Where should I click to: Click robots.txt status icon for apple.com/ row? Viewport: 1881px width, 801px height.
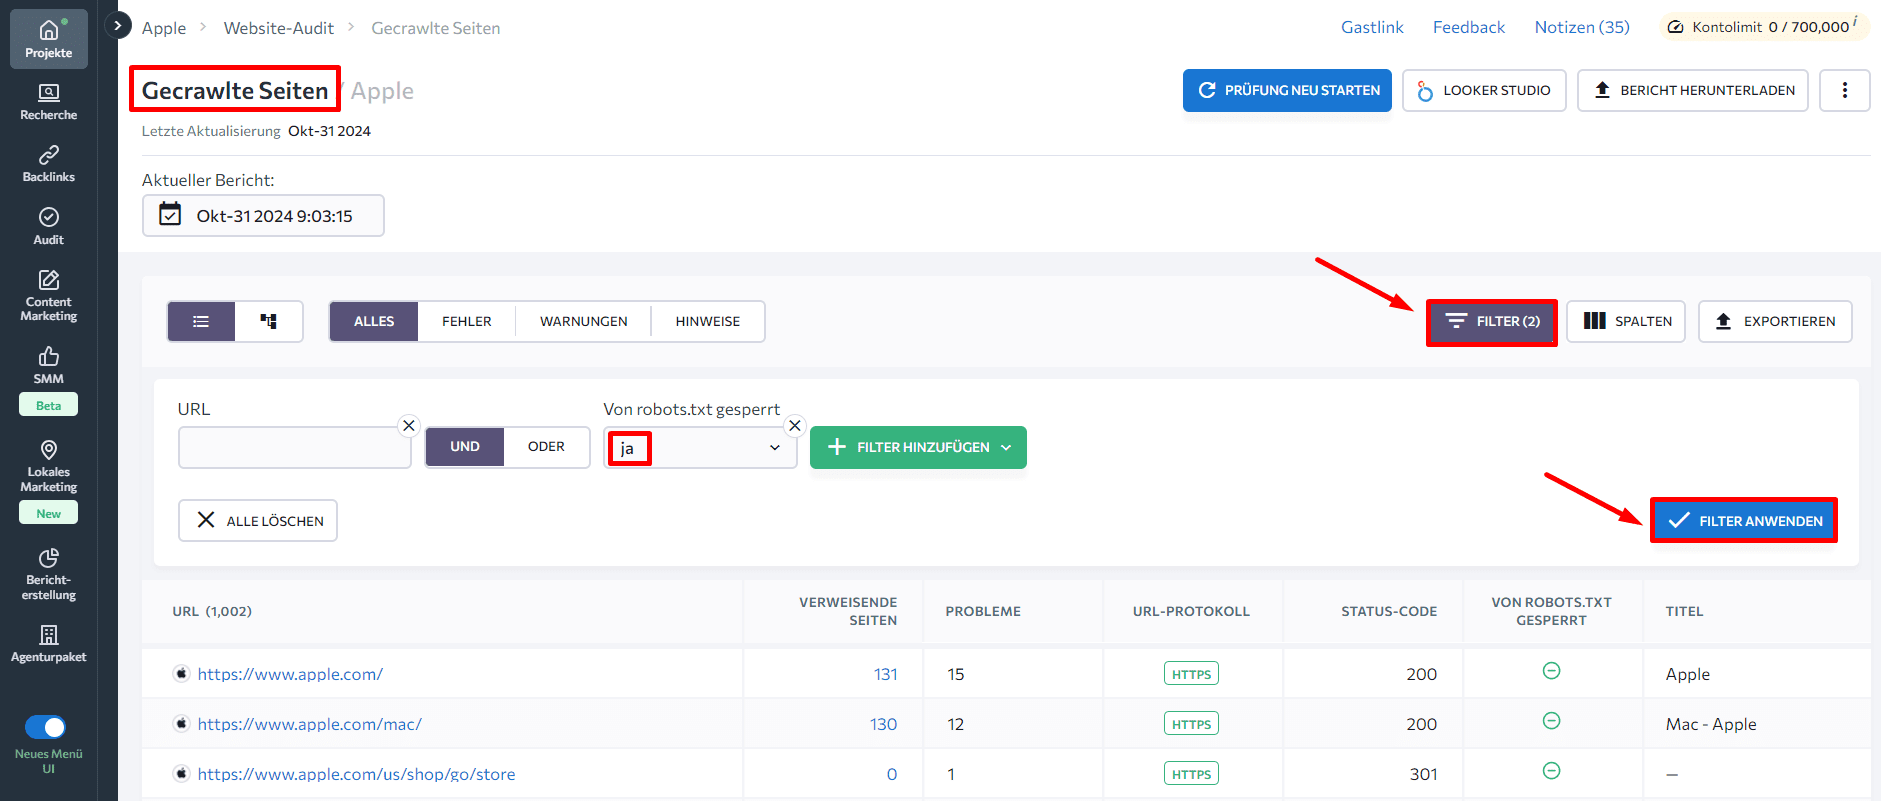1551,671
